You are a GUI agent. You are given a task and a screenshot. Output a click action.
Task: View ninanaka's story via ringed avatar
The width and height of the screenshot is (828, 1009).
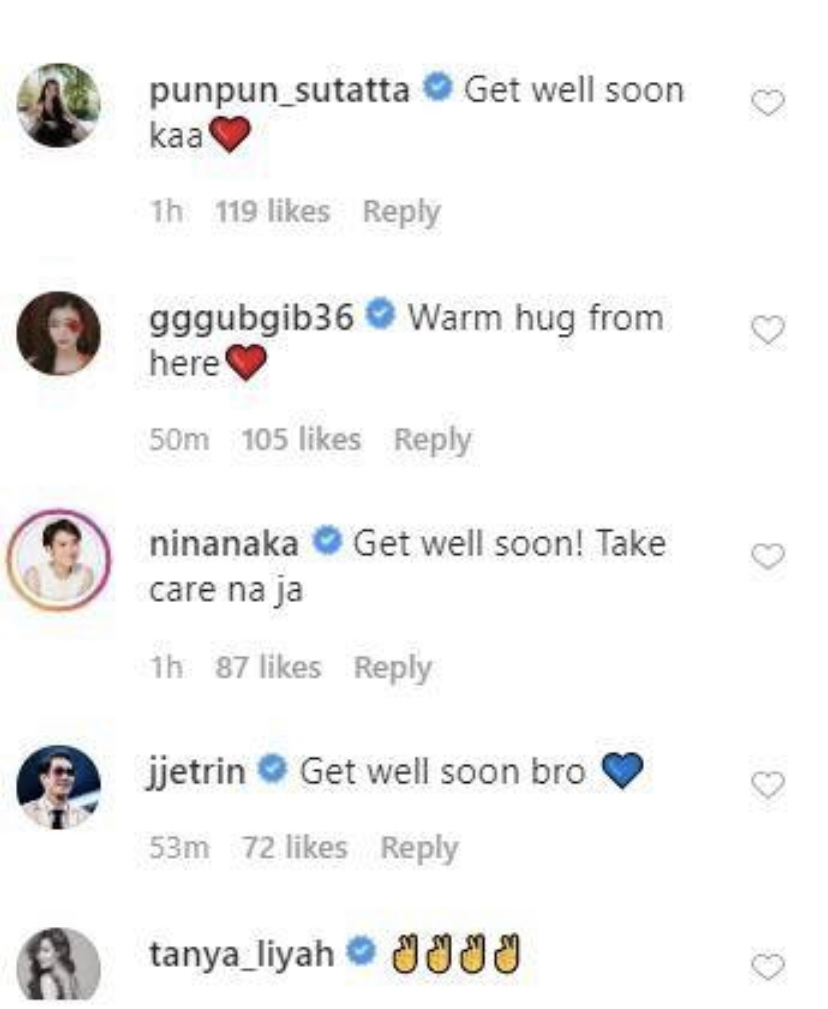coord(59,560)
